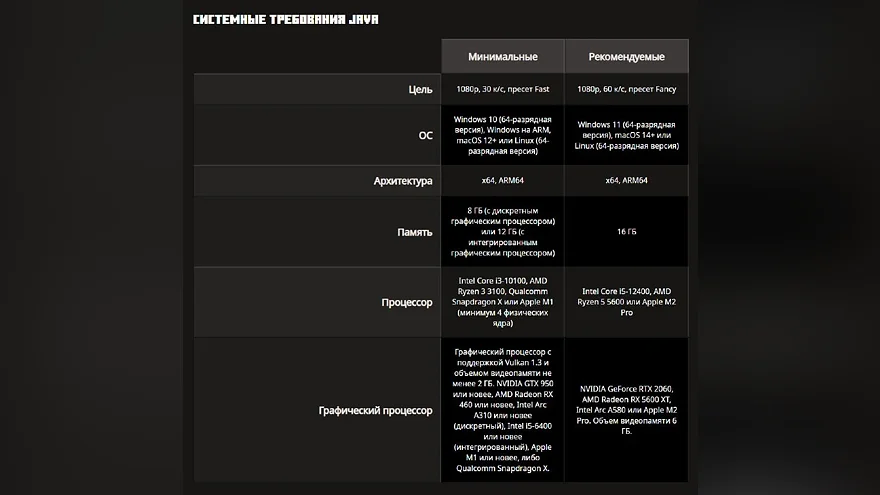Click the minimum OS cell with Windows 10

pyautogui.click(x=503, y=135)
